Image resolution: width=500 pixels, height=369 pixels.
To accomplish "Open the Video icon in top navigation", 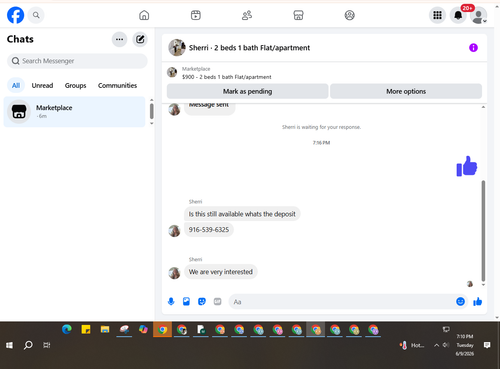I will (x=196, y=15).
